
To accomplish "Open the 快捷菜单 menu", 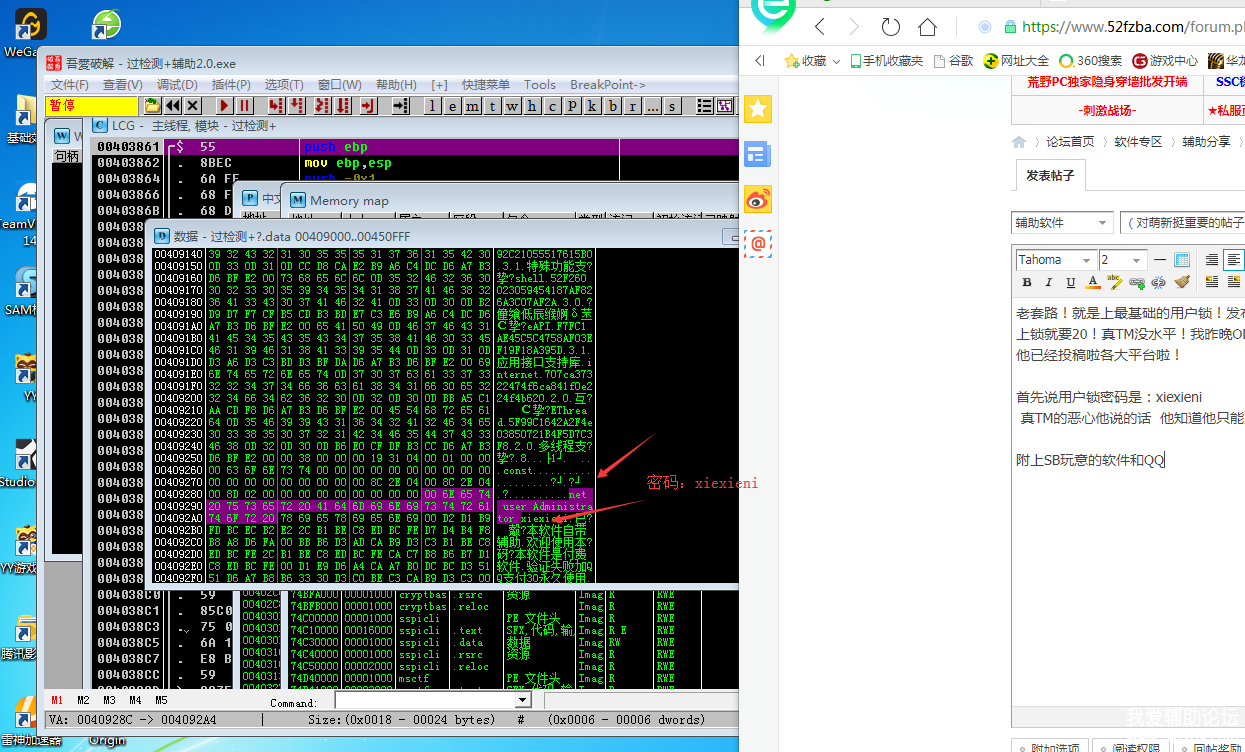I will (486, 85).
